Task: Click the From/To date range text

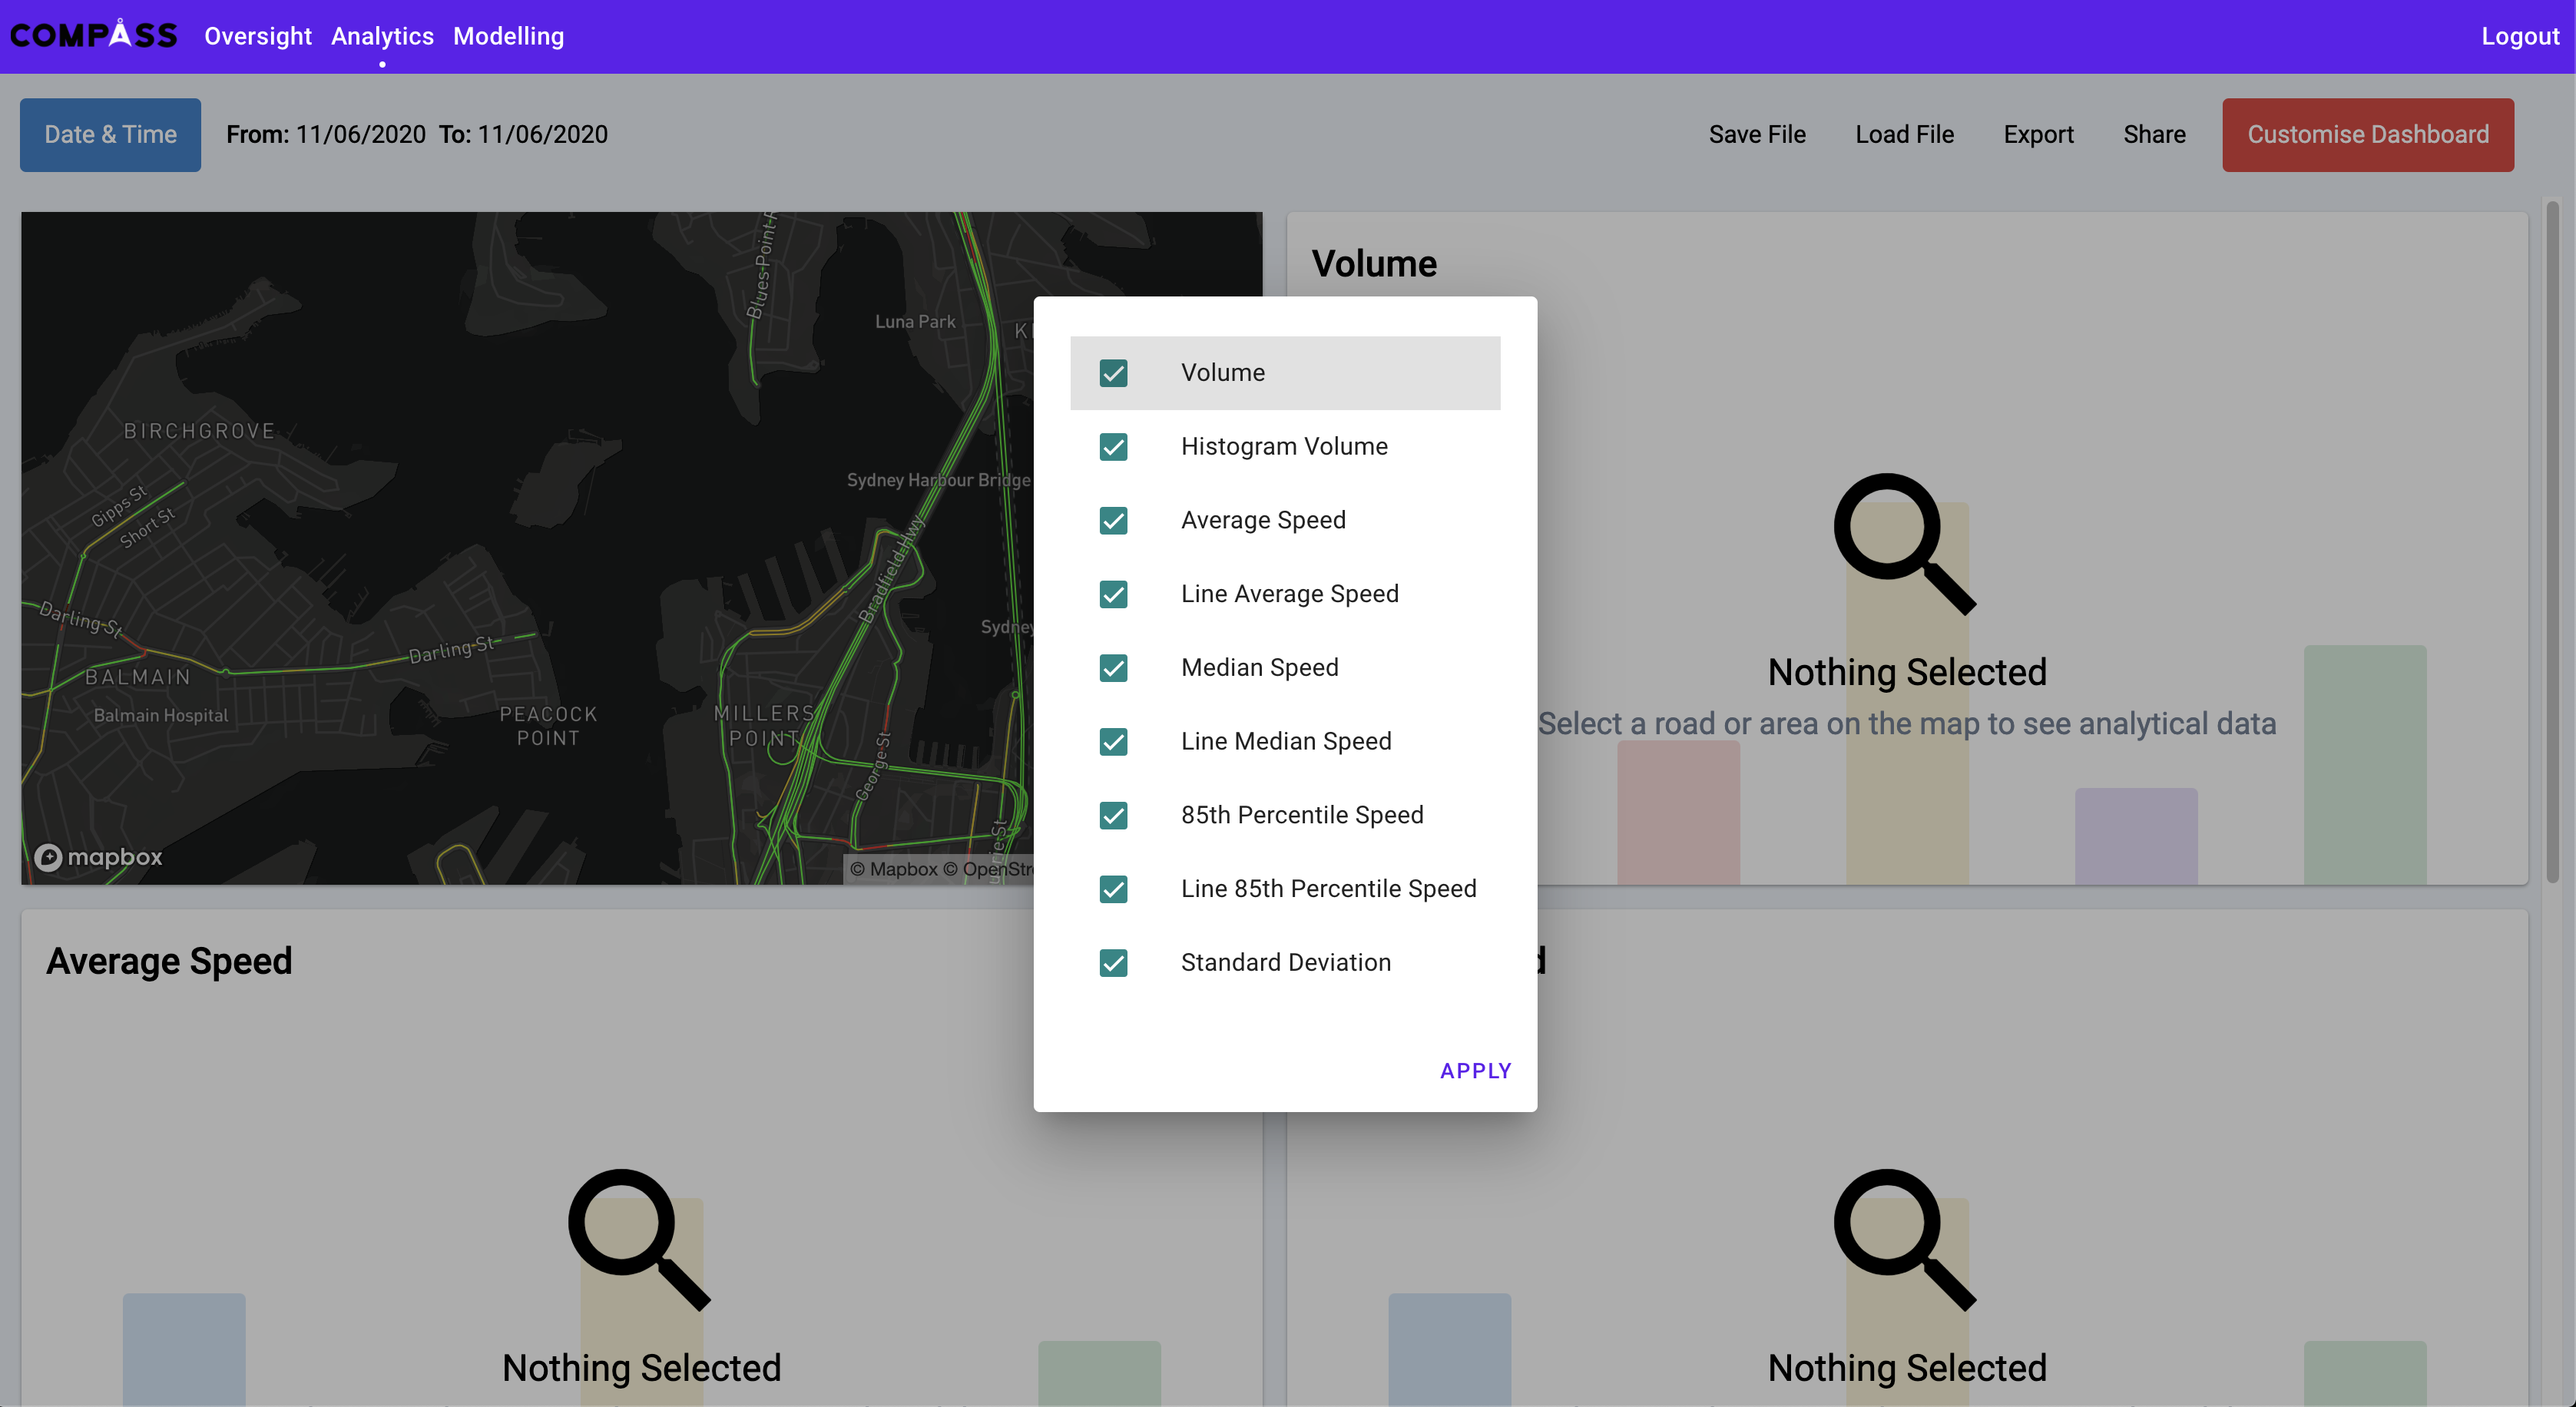Action: tap(417, 134)
